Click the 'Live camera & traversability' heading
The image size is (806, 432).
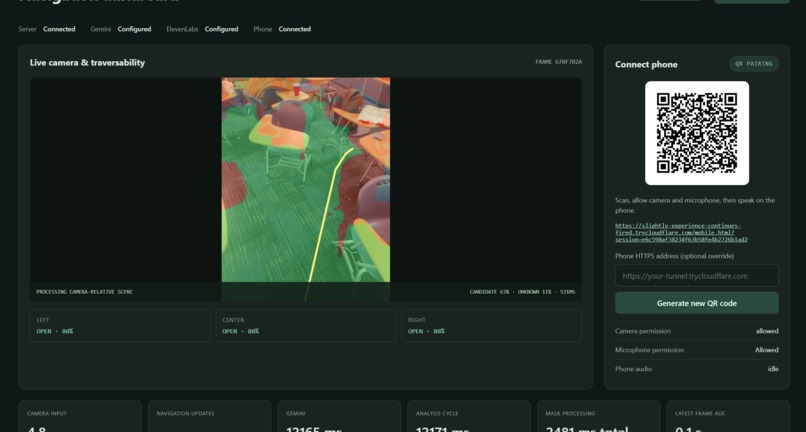pyautogui.click(x=87, y=63)
